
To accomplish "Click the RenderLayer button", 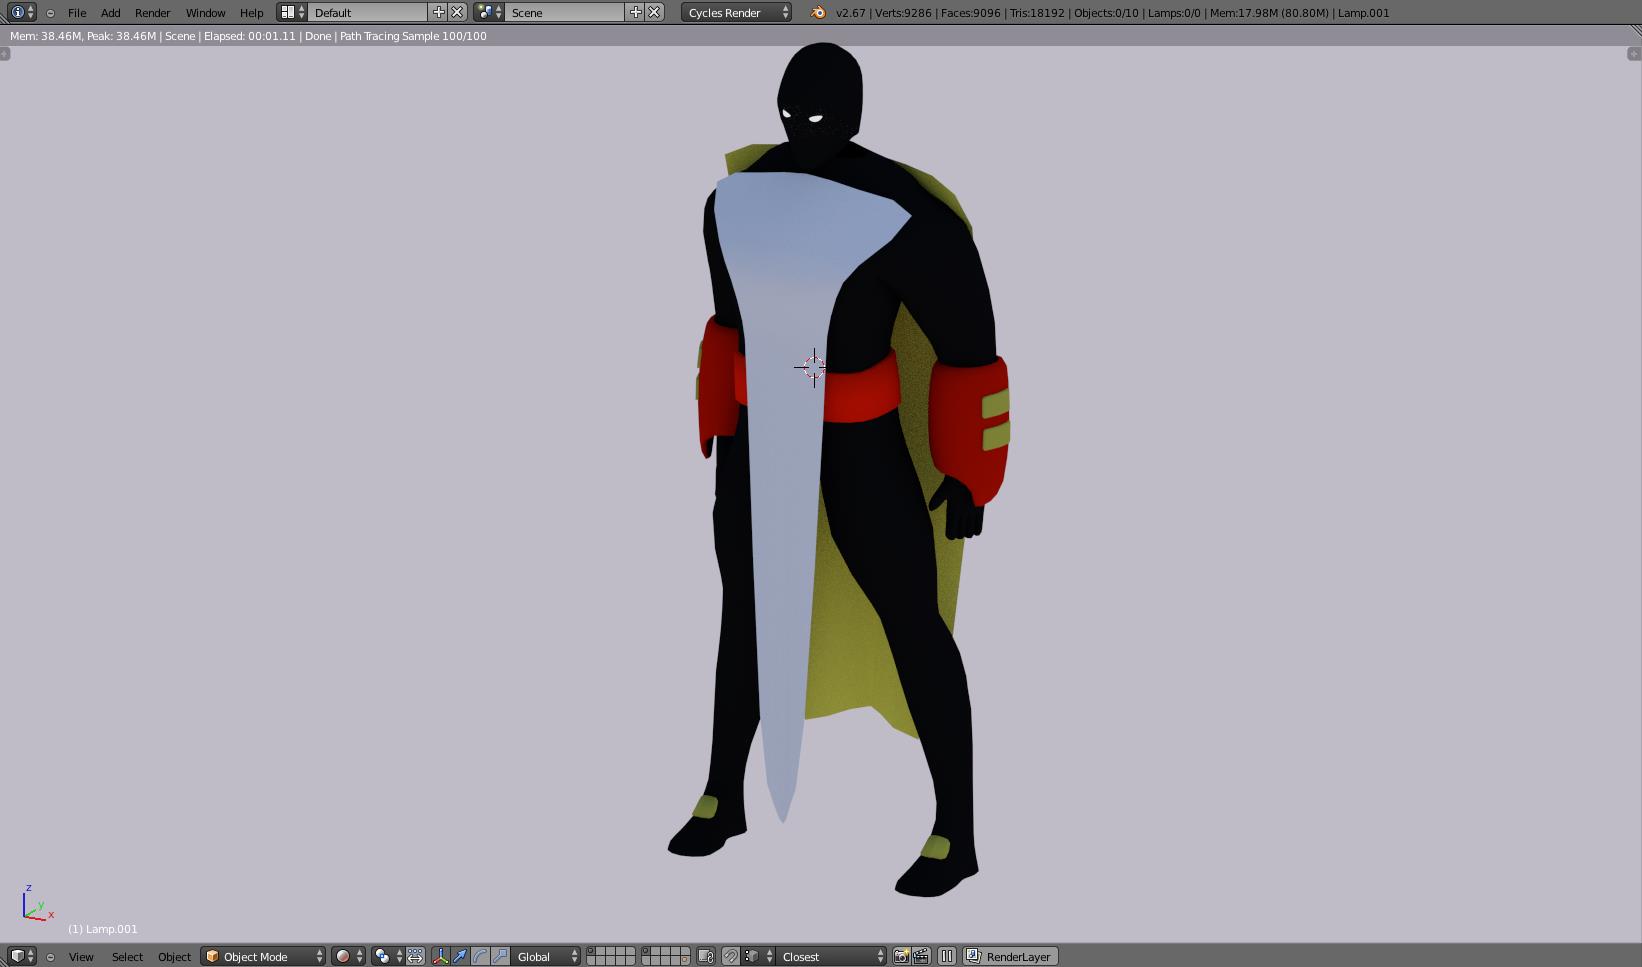I will coord(1010,956).
